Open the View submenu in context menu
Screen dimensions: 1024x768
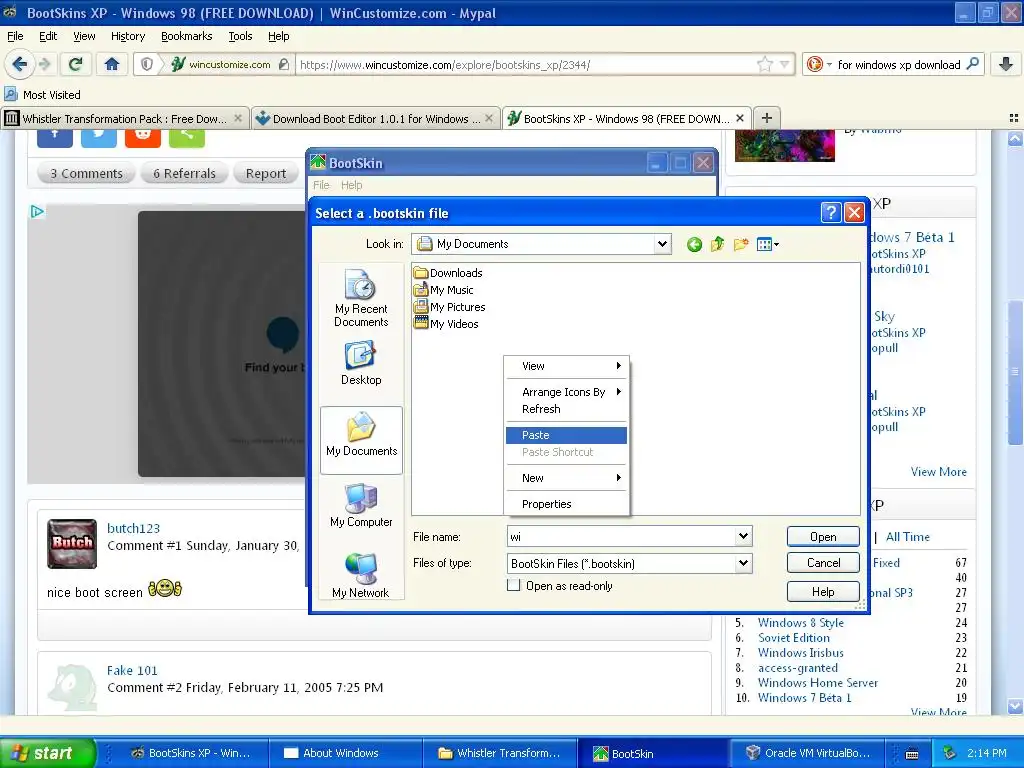click(566, 366)
